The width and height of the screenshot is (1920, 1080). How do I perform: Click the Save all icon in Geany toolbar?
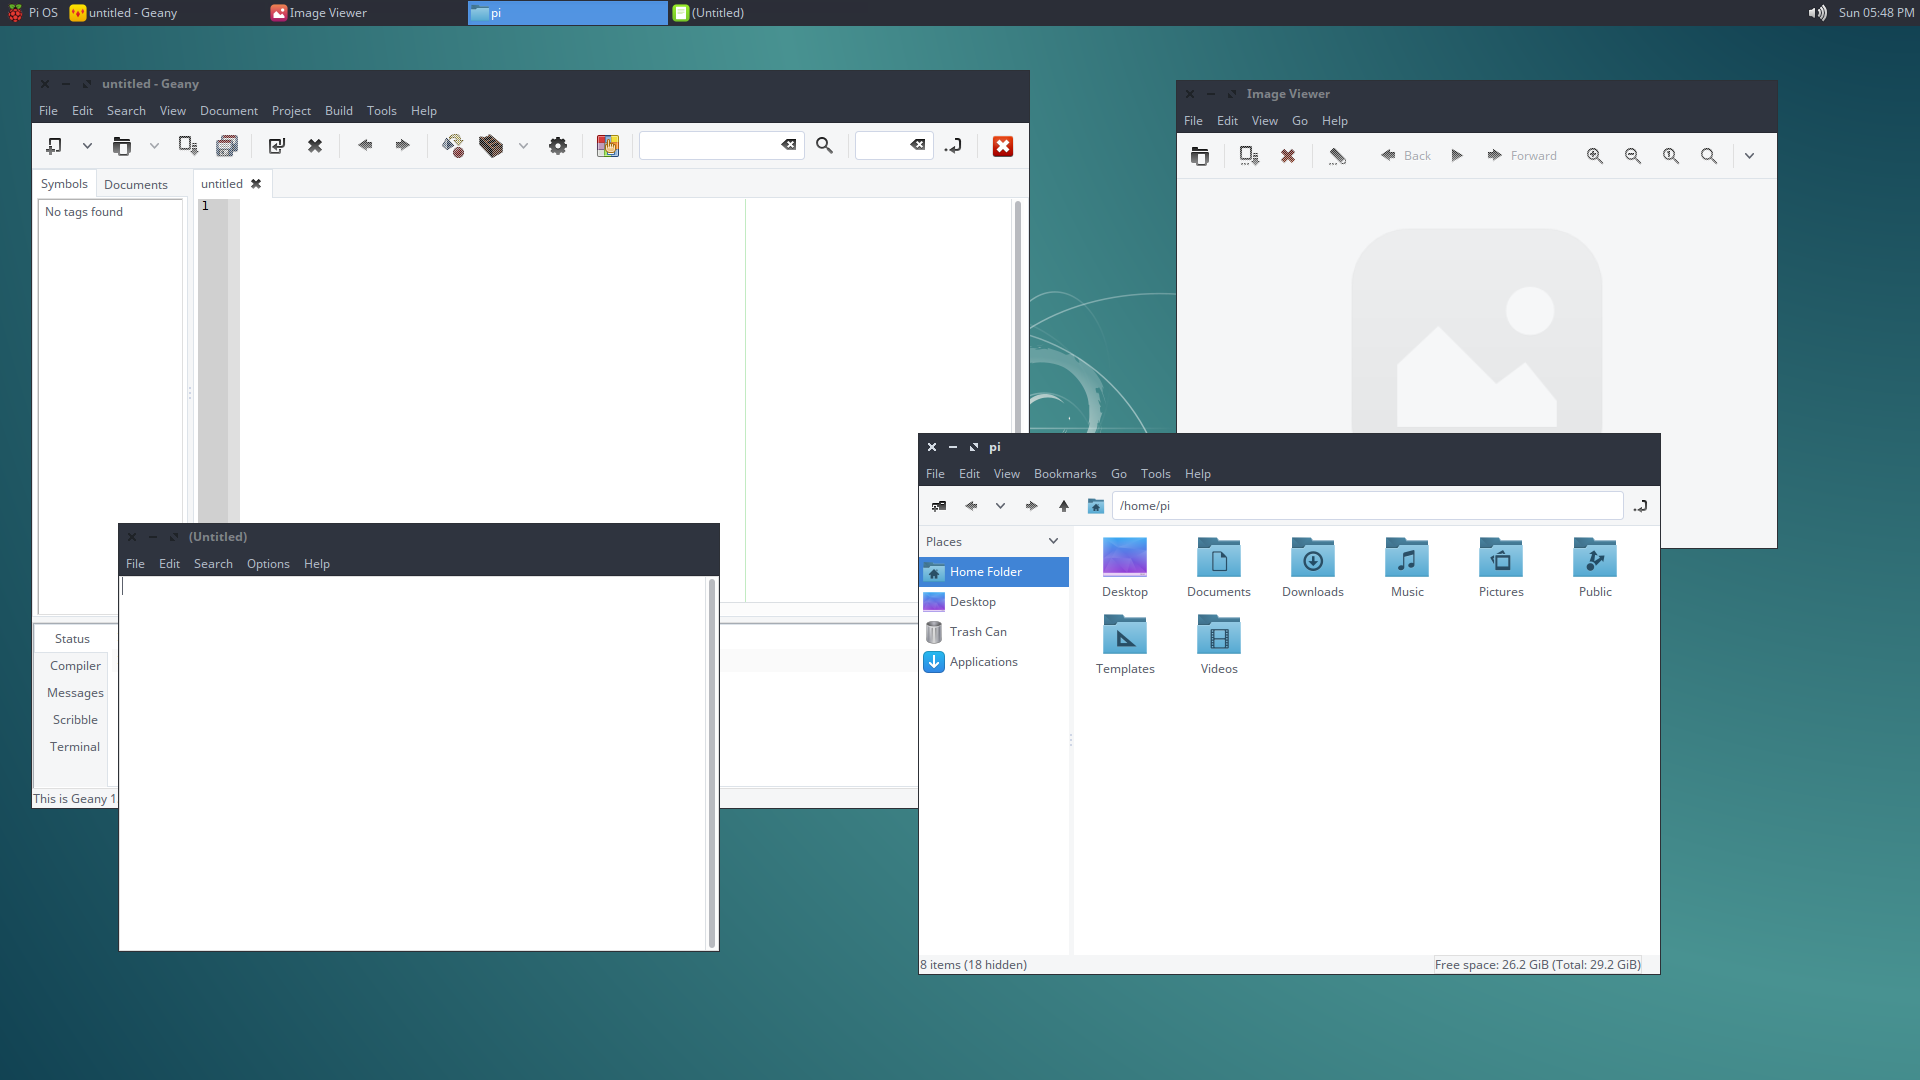coord(227,146)
